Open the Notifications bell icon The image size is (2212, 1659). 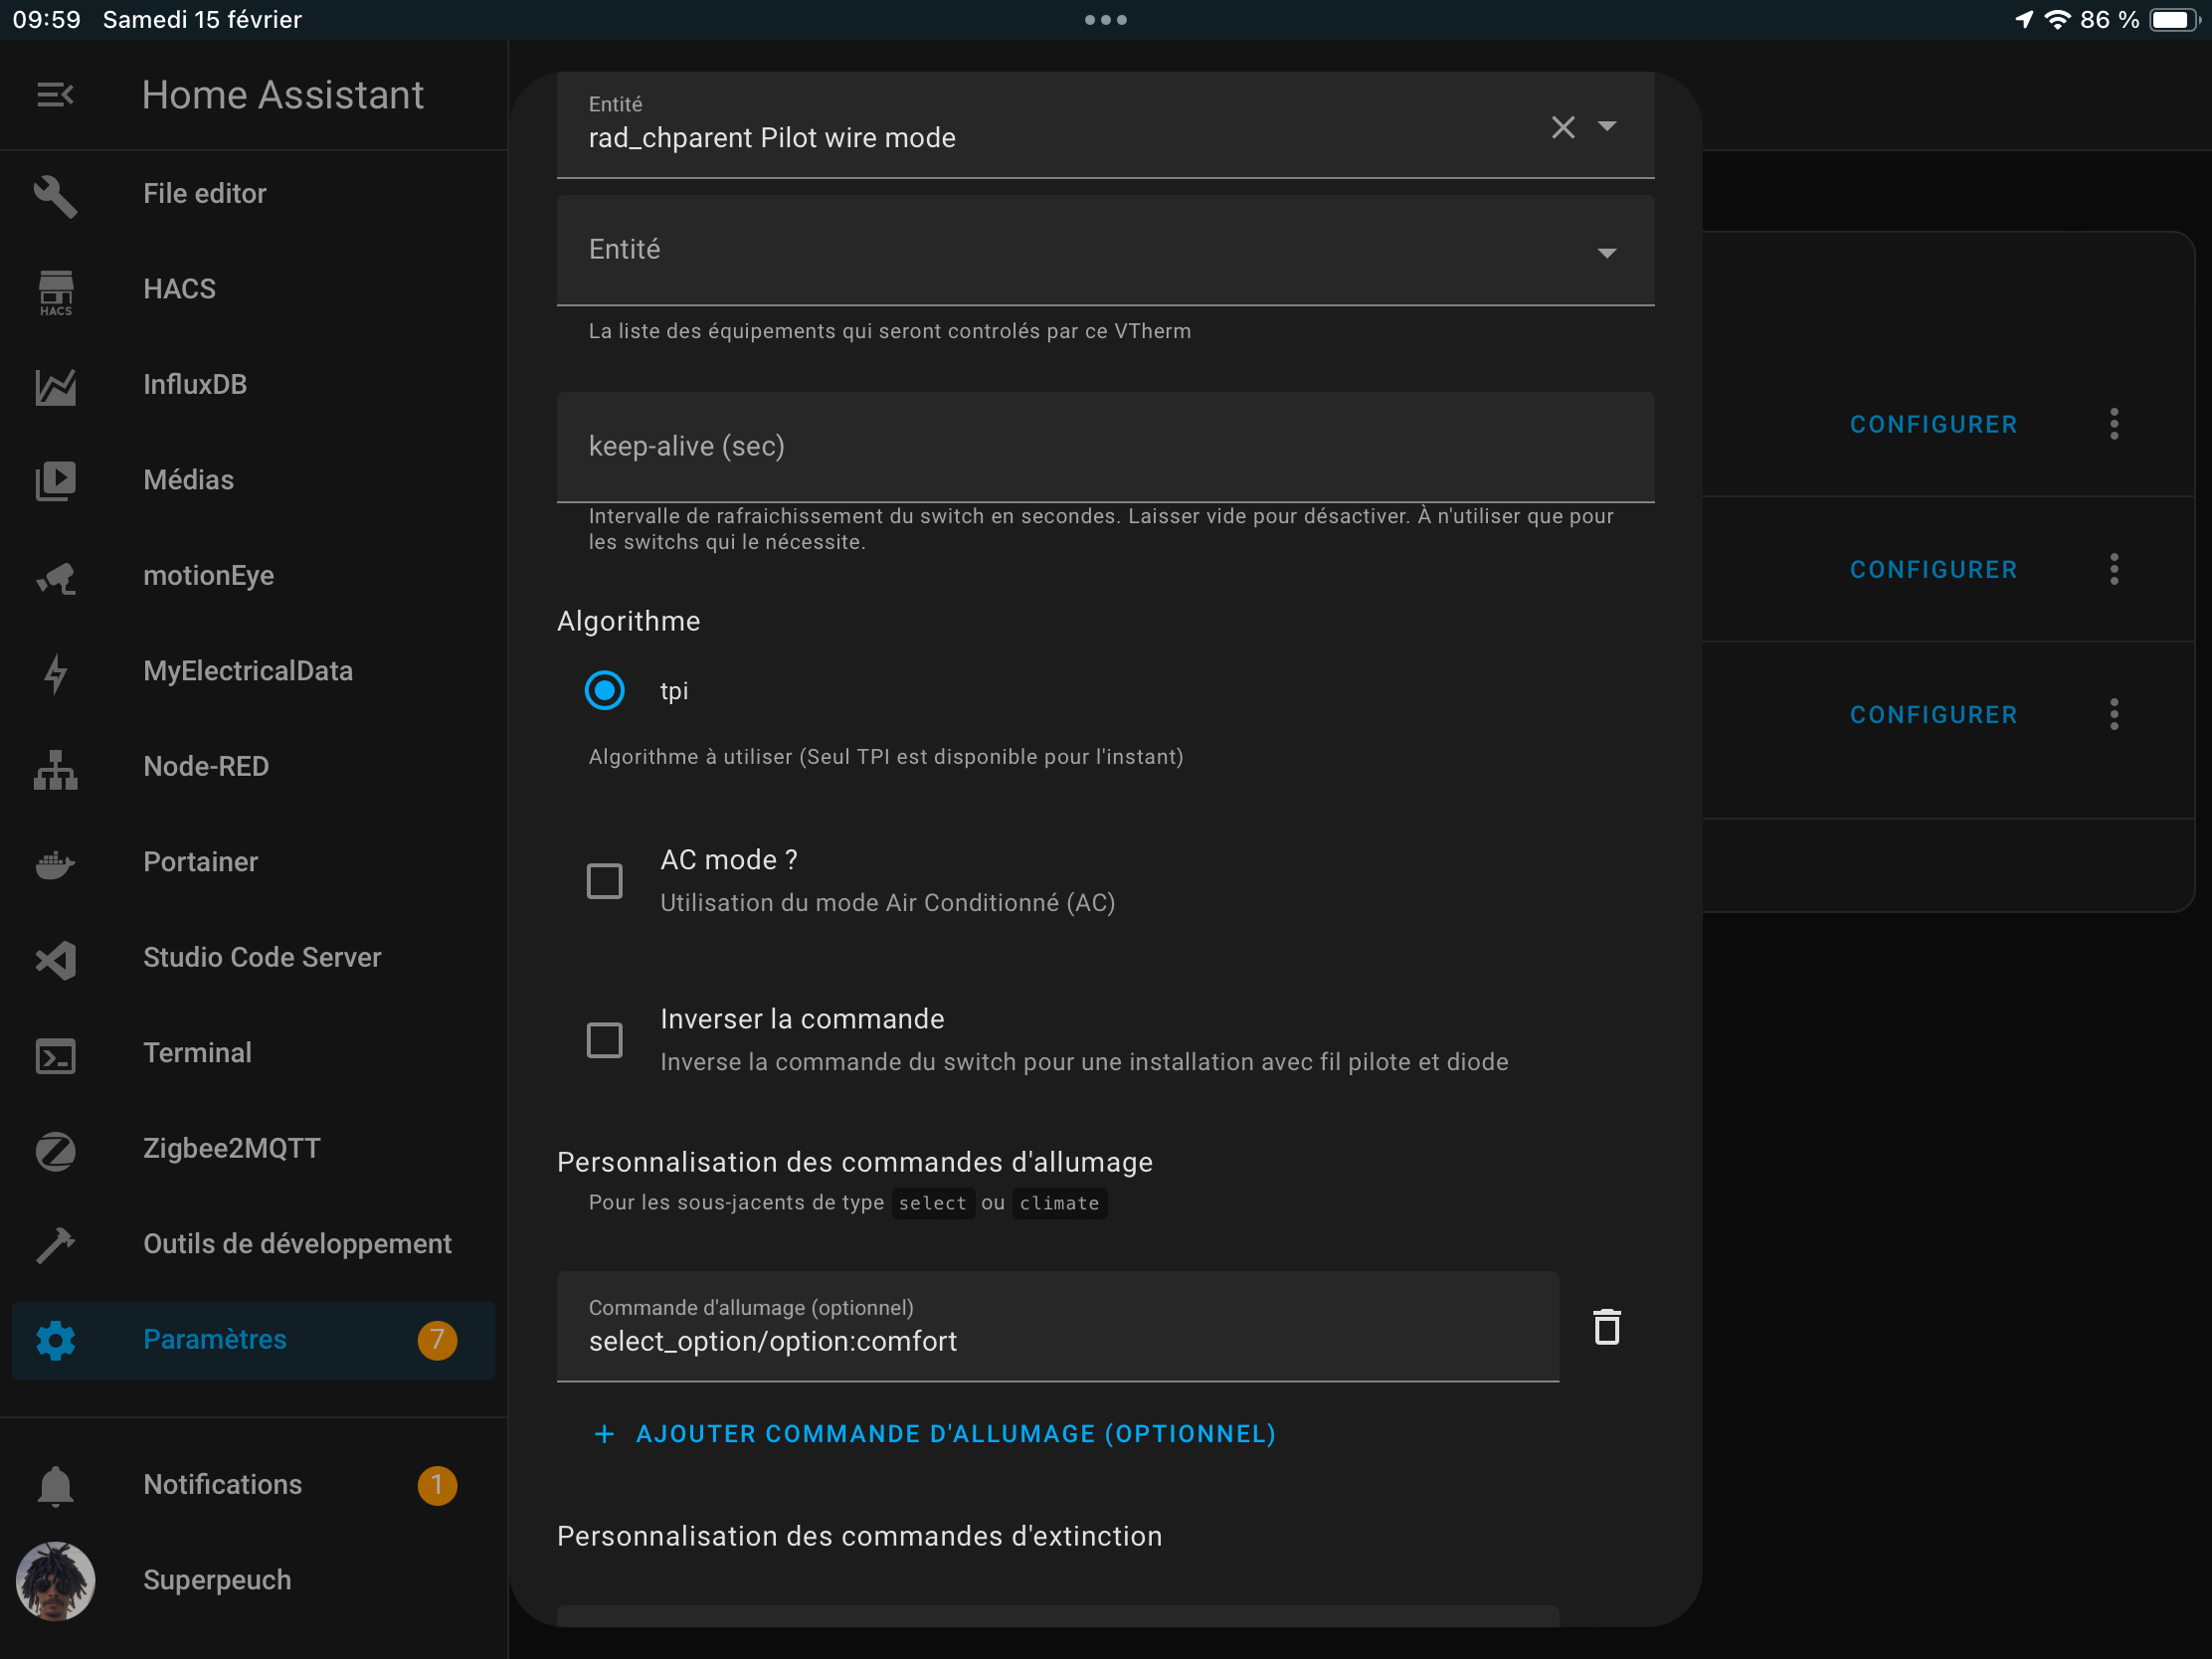tap(56, 1485)
